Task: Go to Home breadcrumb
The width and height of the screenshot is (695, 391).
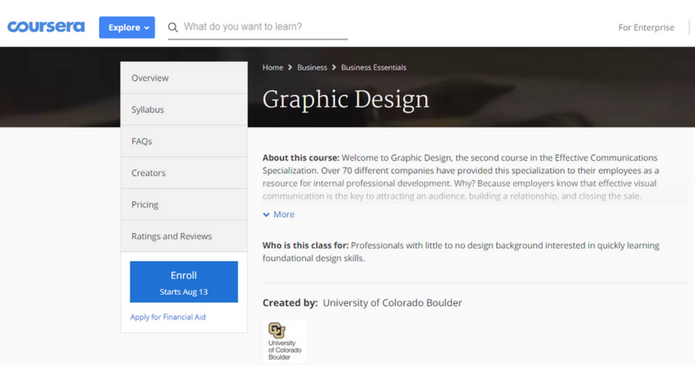Action: point(273,67)
